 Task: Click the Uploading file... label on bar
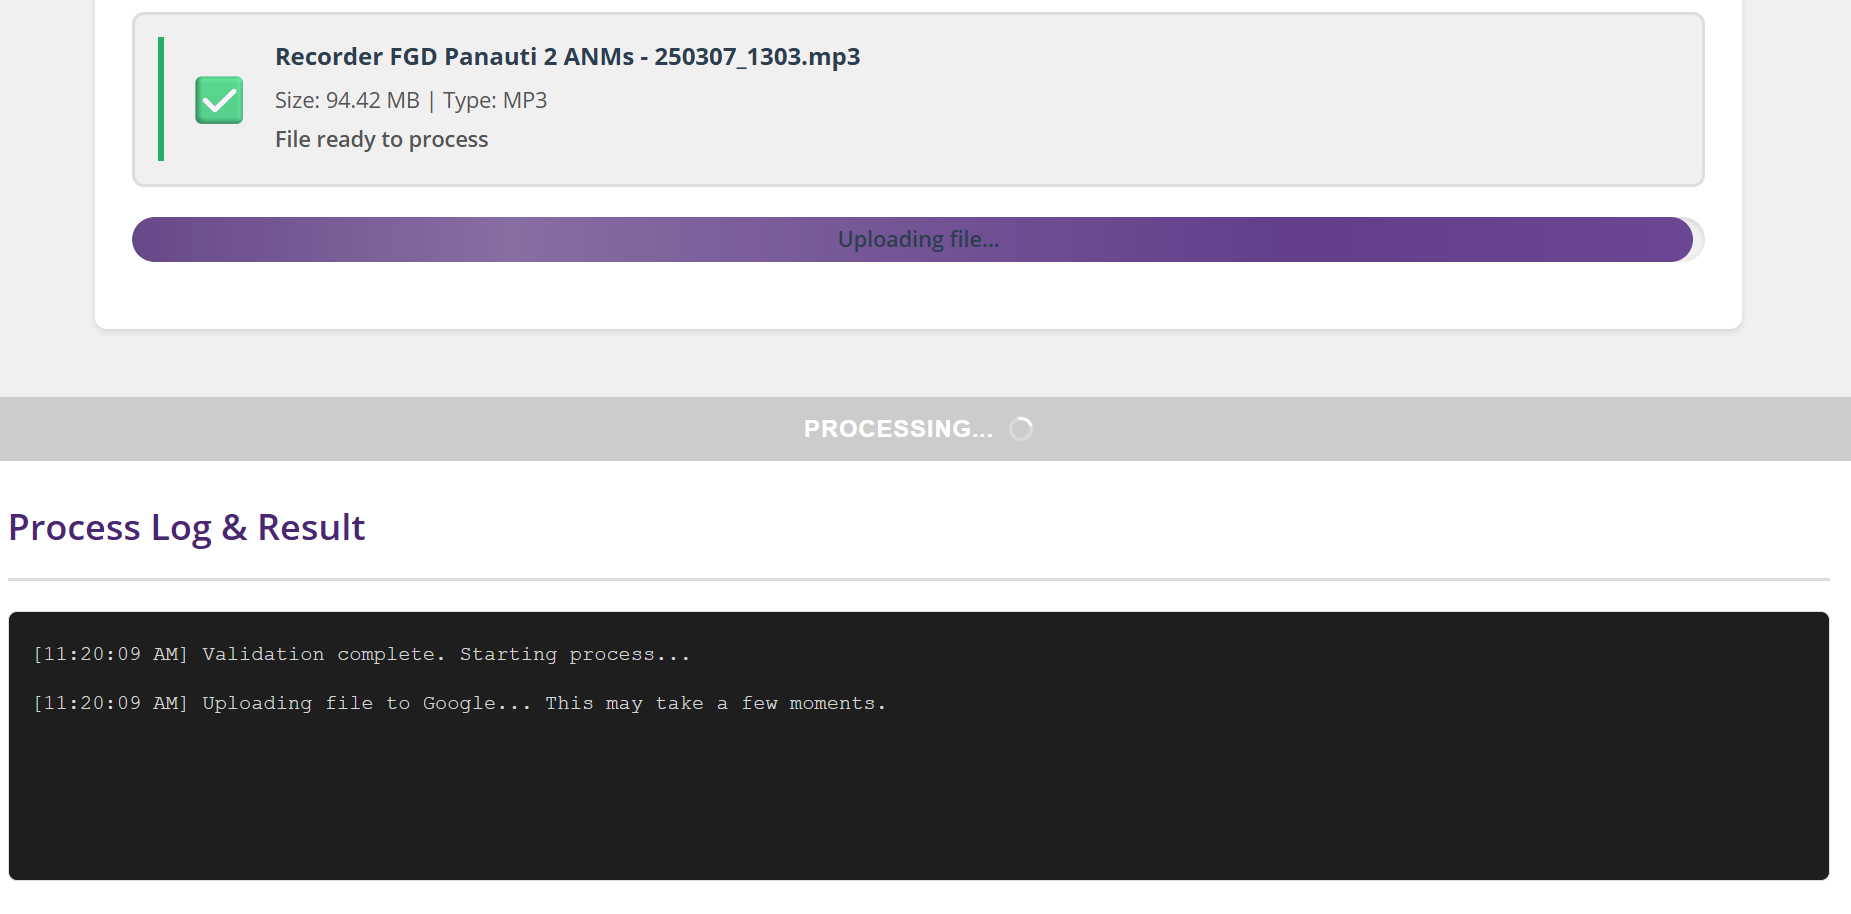point(918,240)
